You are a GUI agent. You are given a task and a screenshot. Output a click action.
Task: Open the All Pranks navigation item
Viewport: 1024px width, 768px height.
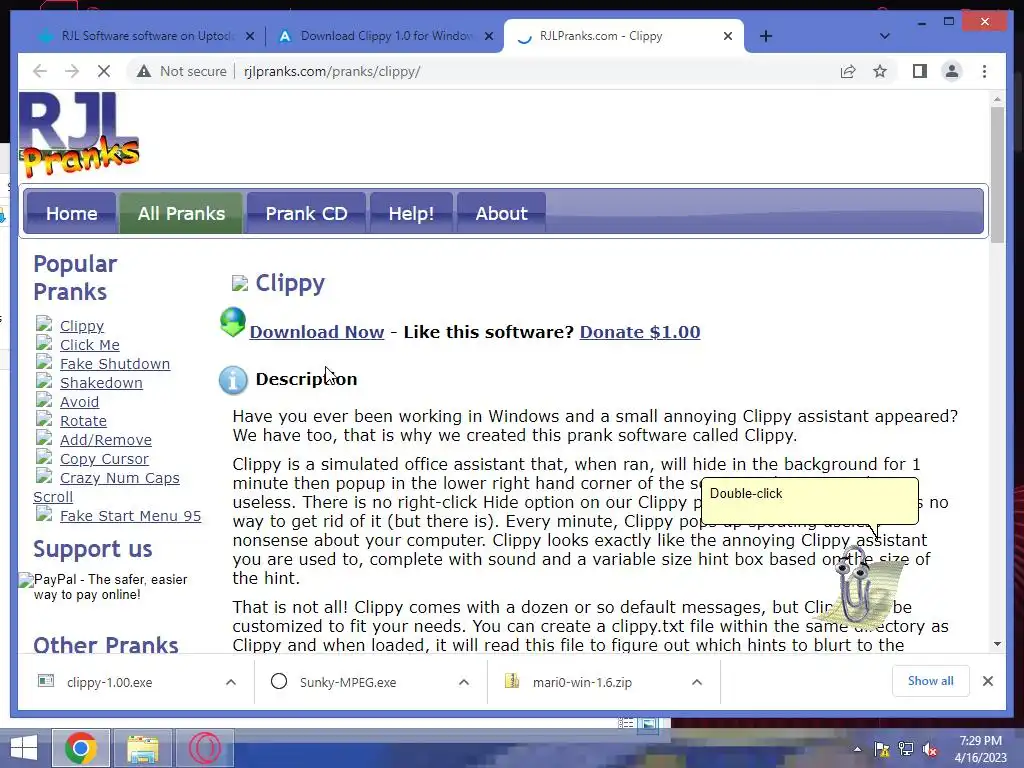point(181,213)
